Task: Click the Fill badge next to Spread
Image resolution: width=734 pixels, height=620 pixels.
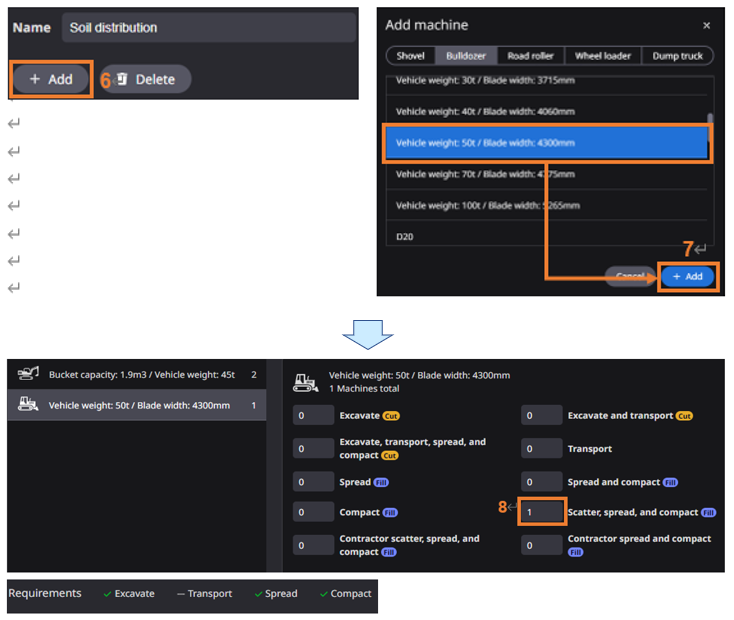Action: point(381,482)
